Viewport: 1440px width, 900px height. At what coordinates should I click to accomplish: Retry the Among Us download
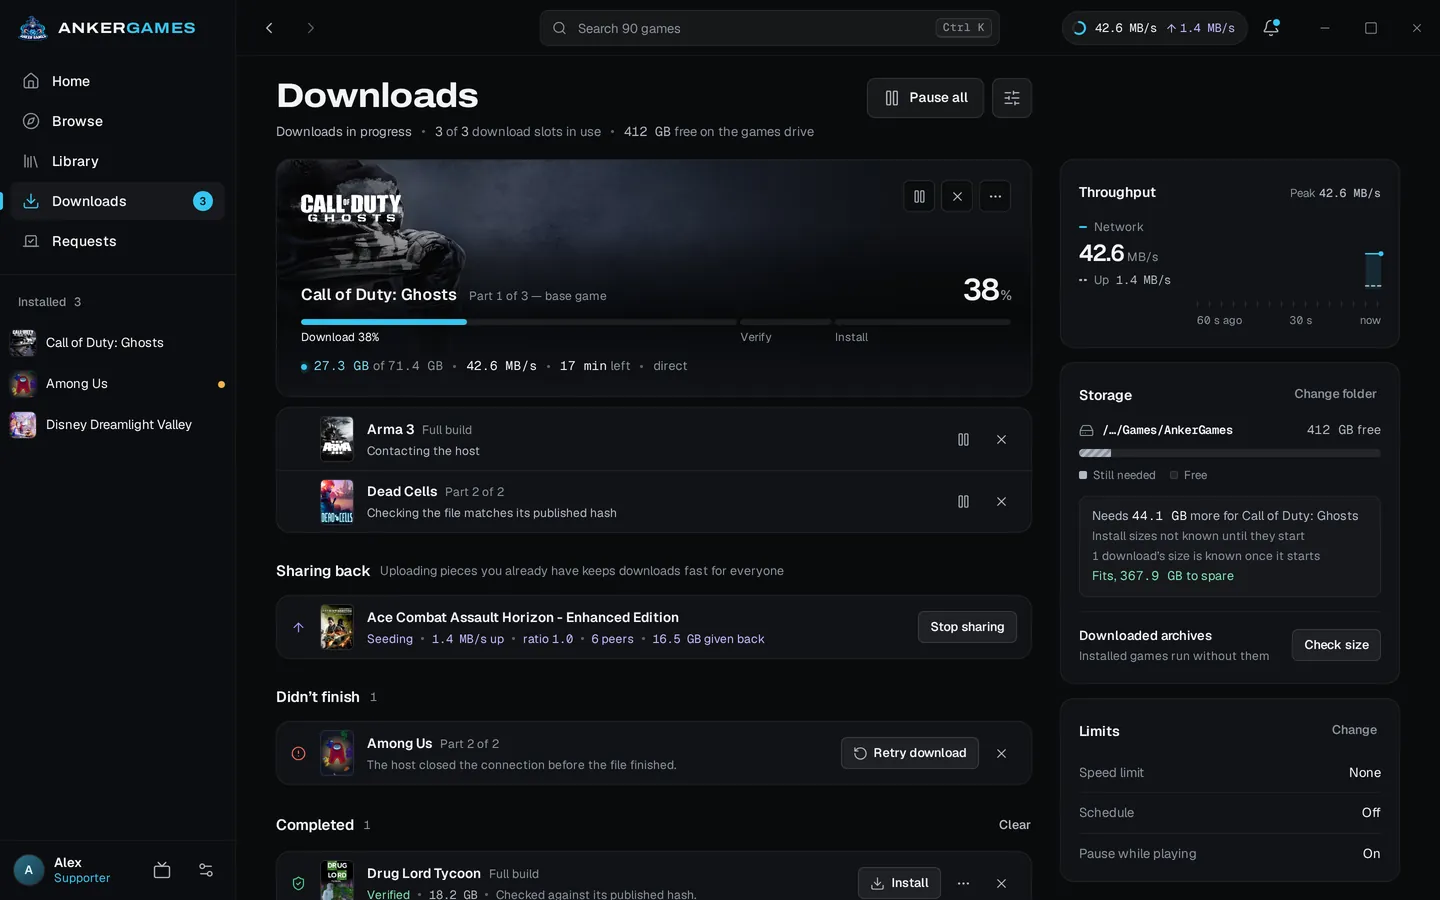(910, 753)
